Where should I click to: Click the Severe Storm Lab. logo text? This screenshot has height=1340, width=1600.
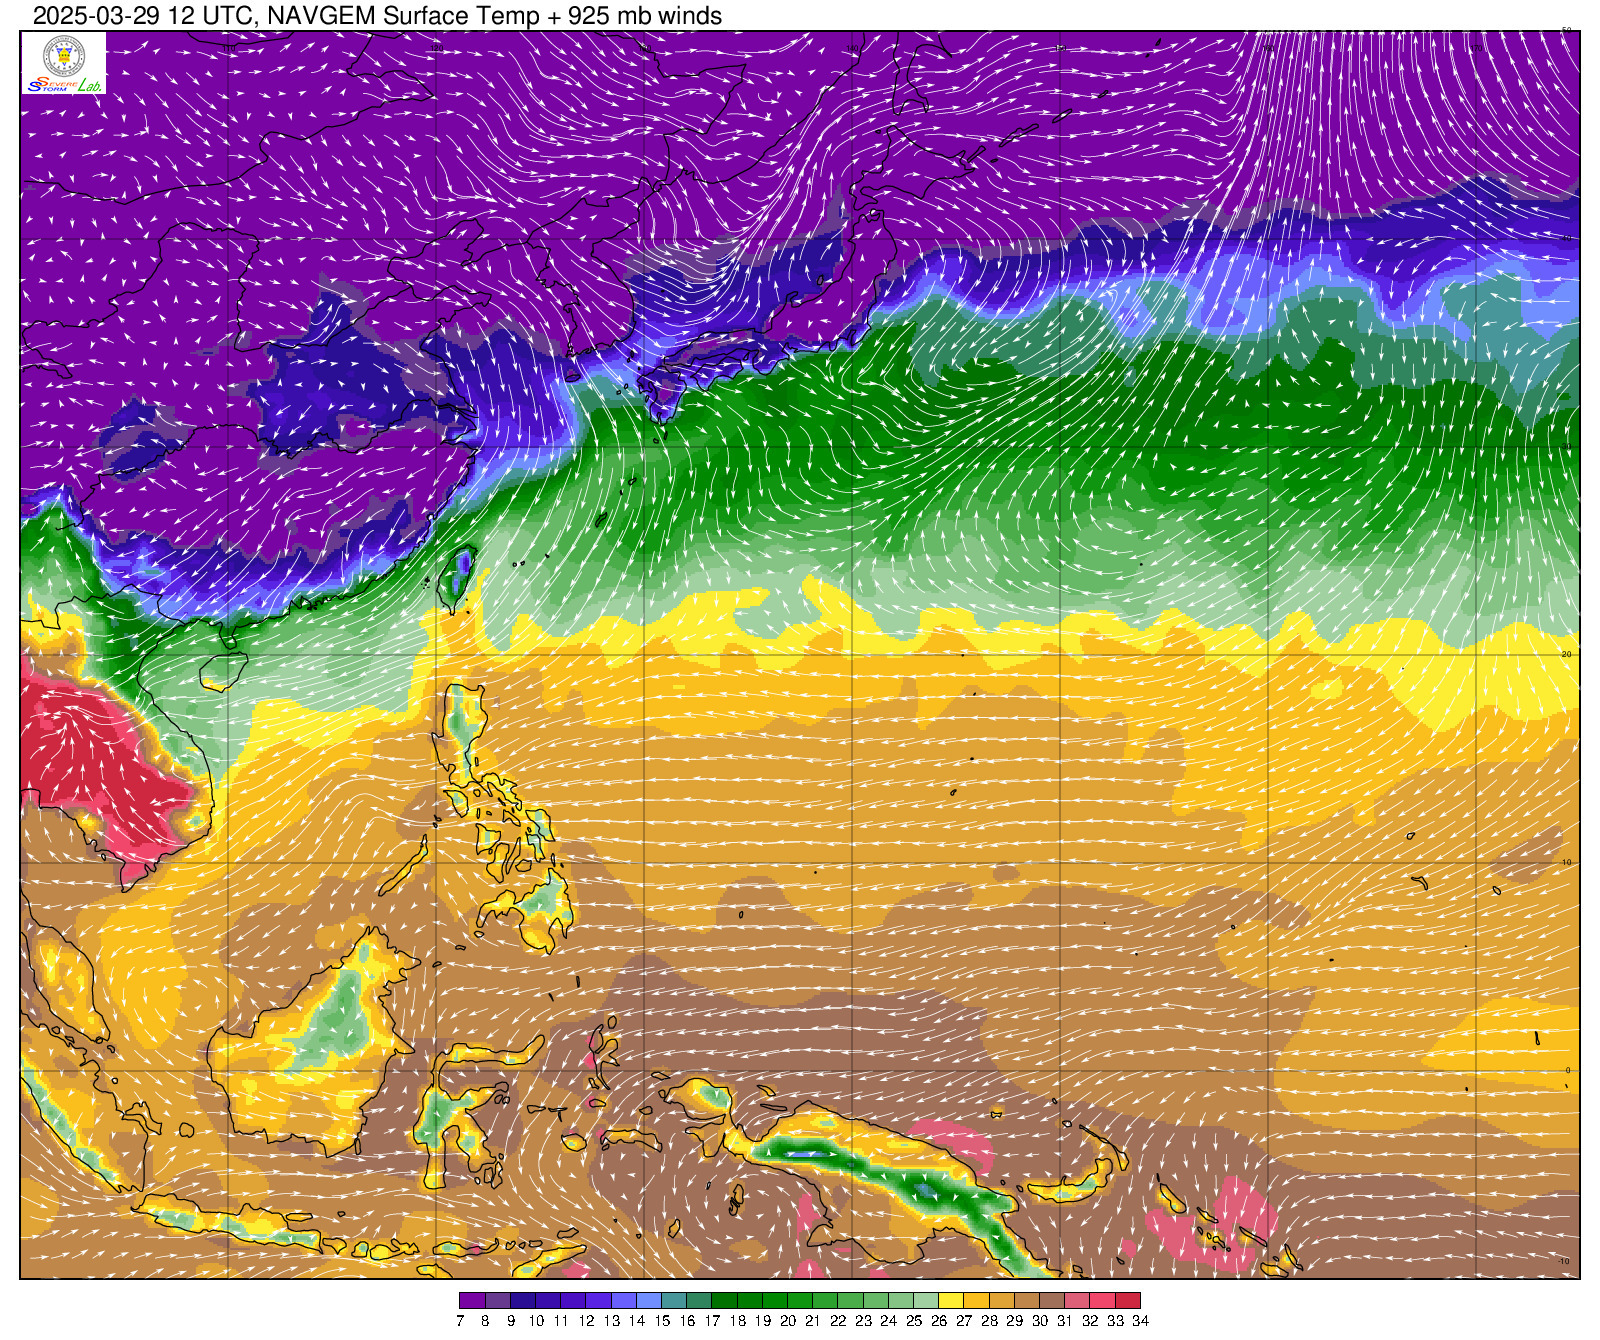tap(64, 86)
